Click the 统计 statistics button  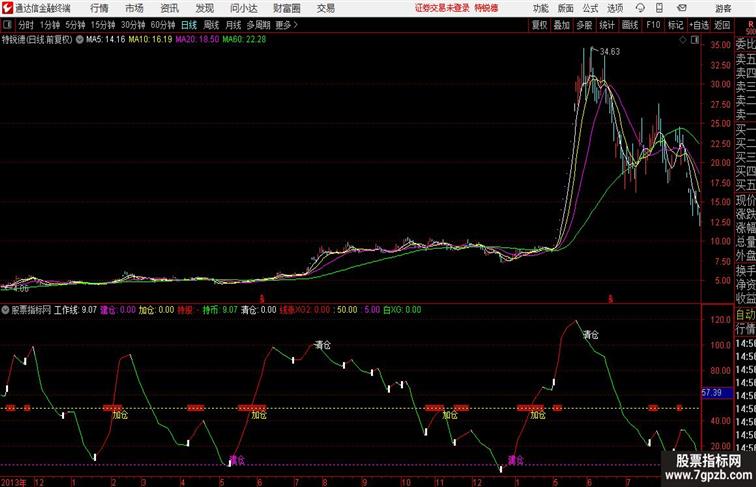coord(607,25)
